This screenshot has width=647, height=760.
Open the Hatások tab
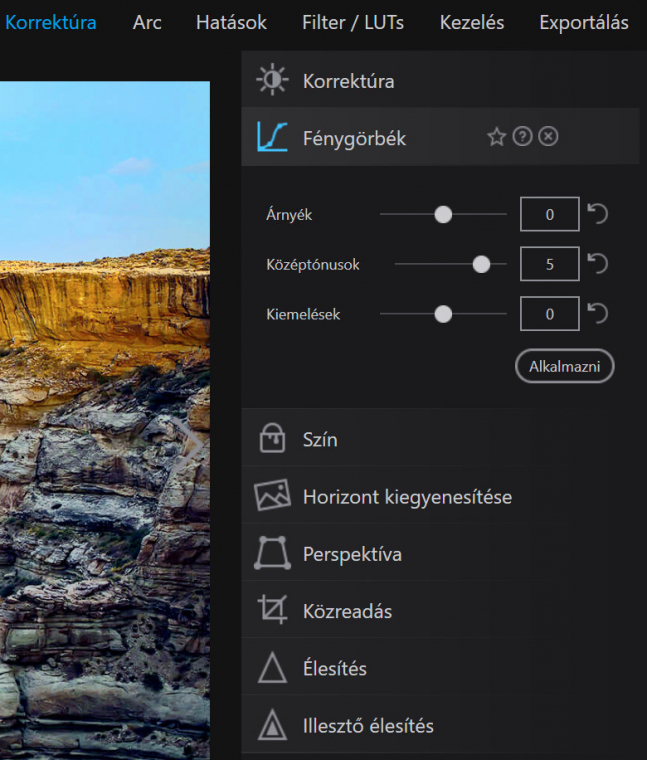coord(231,23)
